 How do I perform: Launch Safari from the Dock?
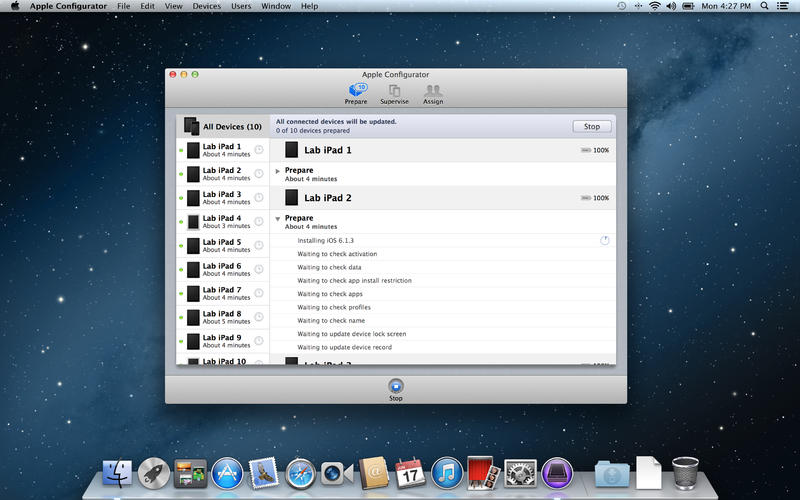[300, 472]
